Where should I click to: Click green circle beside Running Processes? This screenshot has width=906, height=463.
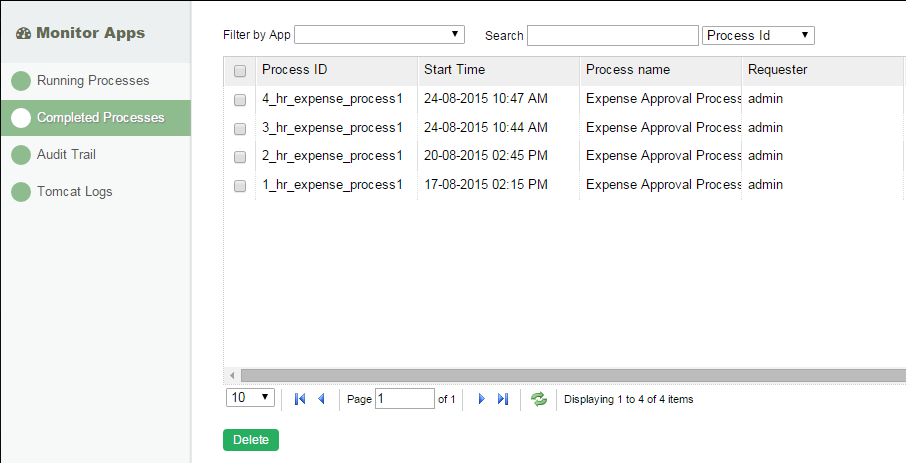coord(21,80)
